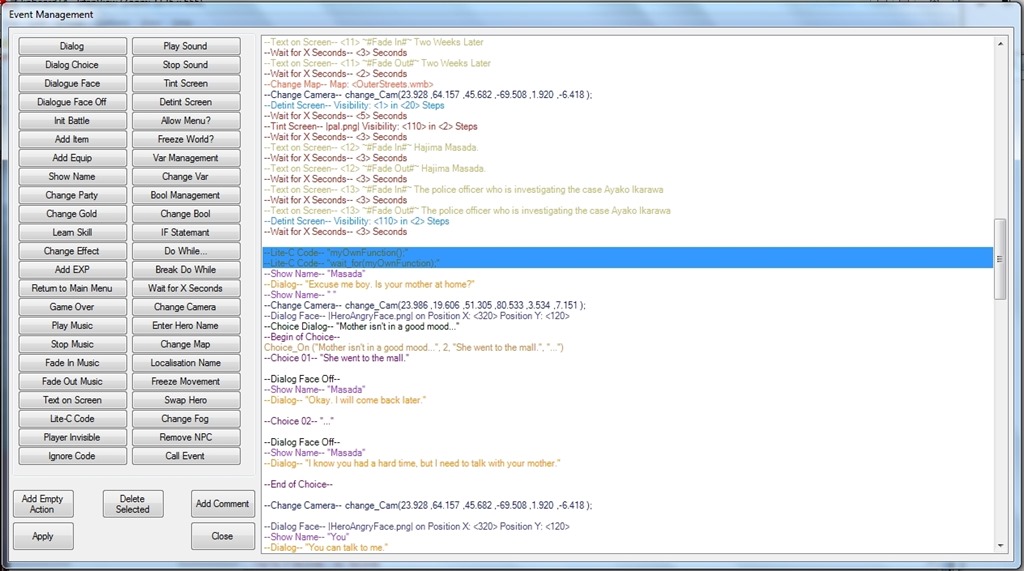Click the scrollbar up arrow
The width and height of the screenshot is (1024, 571).
click(1001, 44)
